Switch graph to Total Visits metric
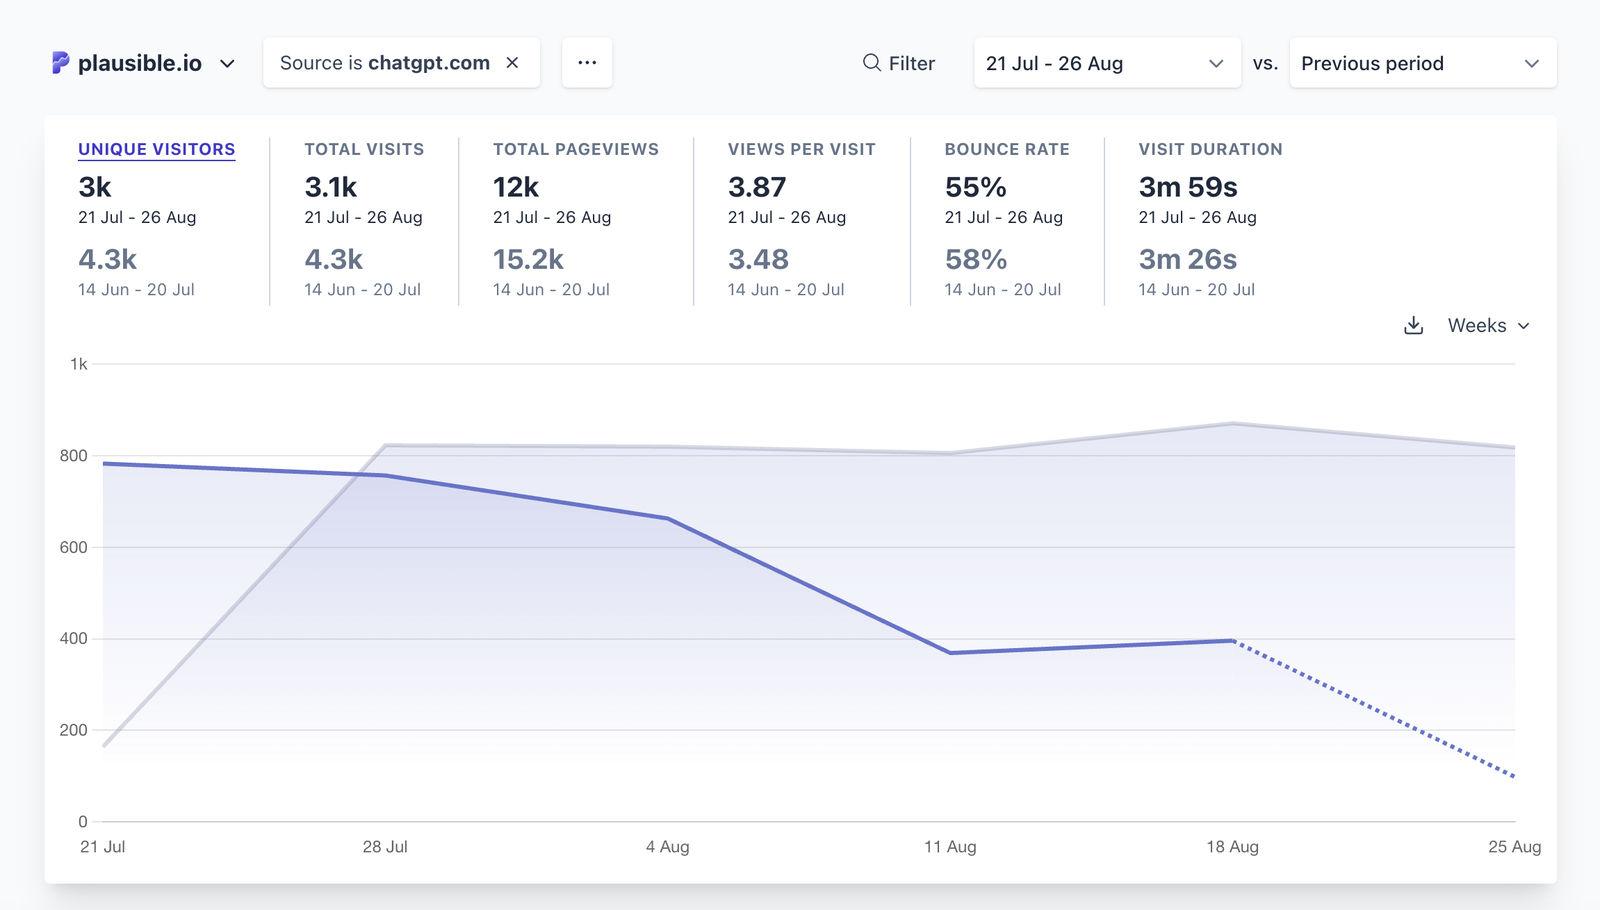 tap(364, 149)
